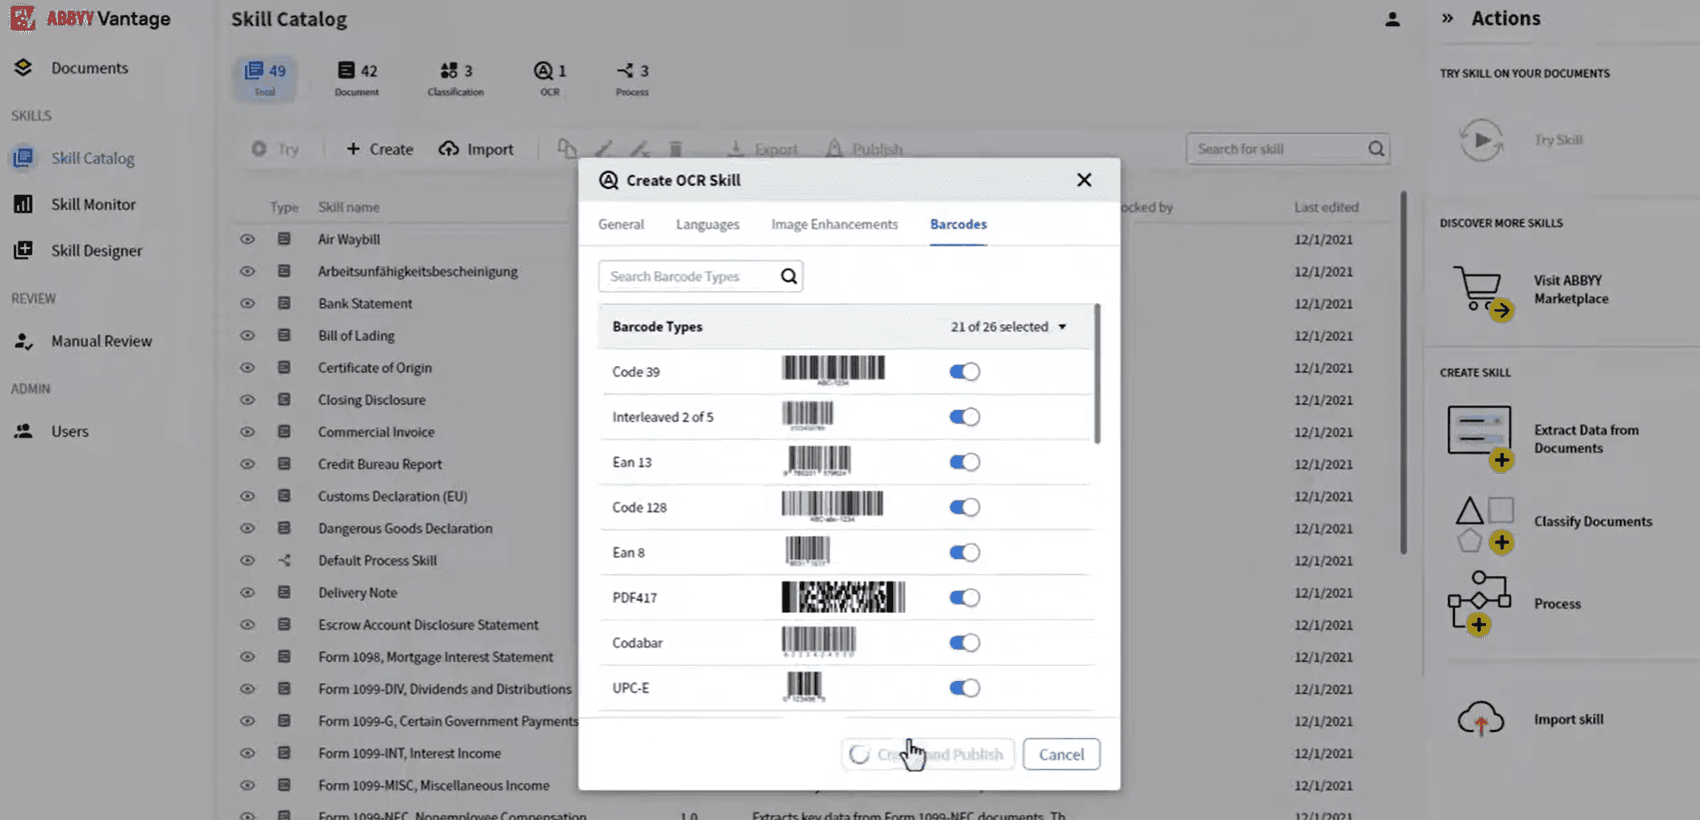The image size is (1700, 820).
Task: Click Import skill link
Action: point(1568,719)
